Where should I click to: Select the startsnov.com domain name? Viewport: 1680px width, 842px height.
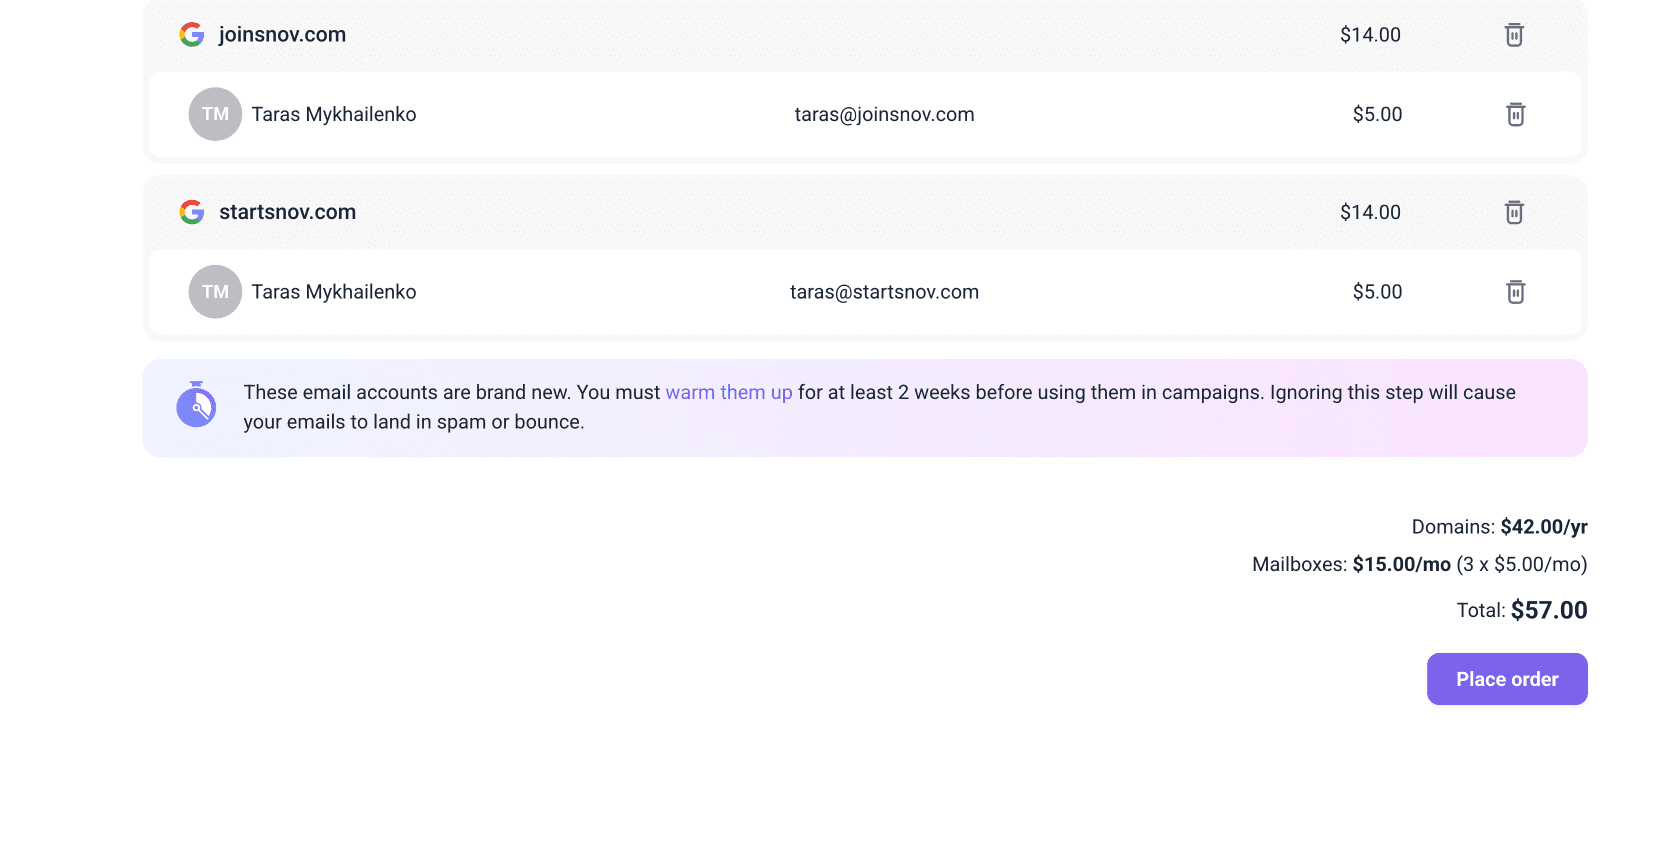tap(287, 212)
